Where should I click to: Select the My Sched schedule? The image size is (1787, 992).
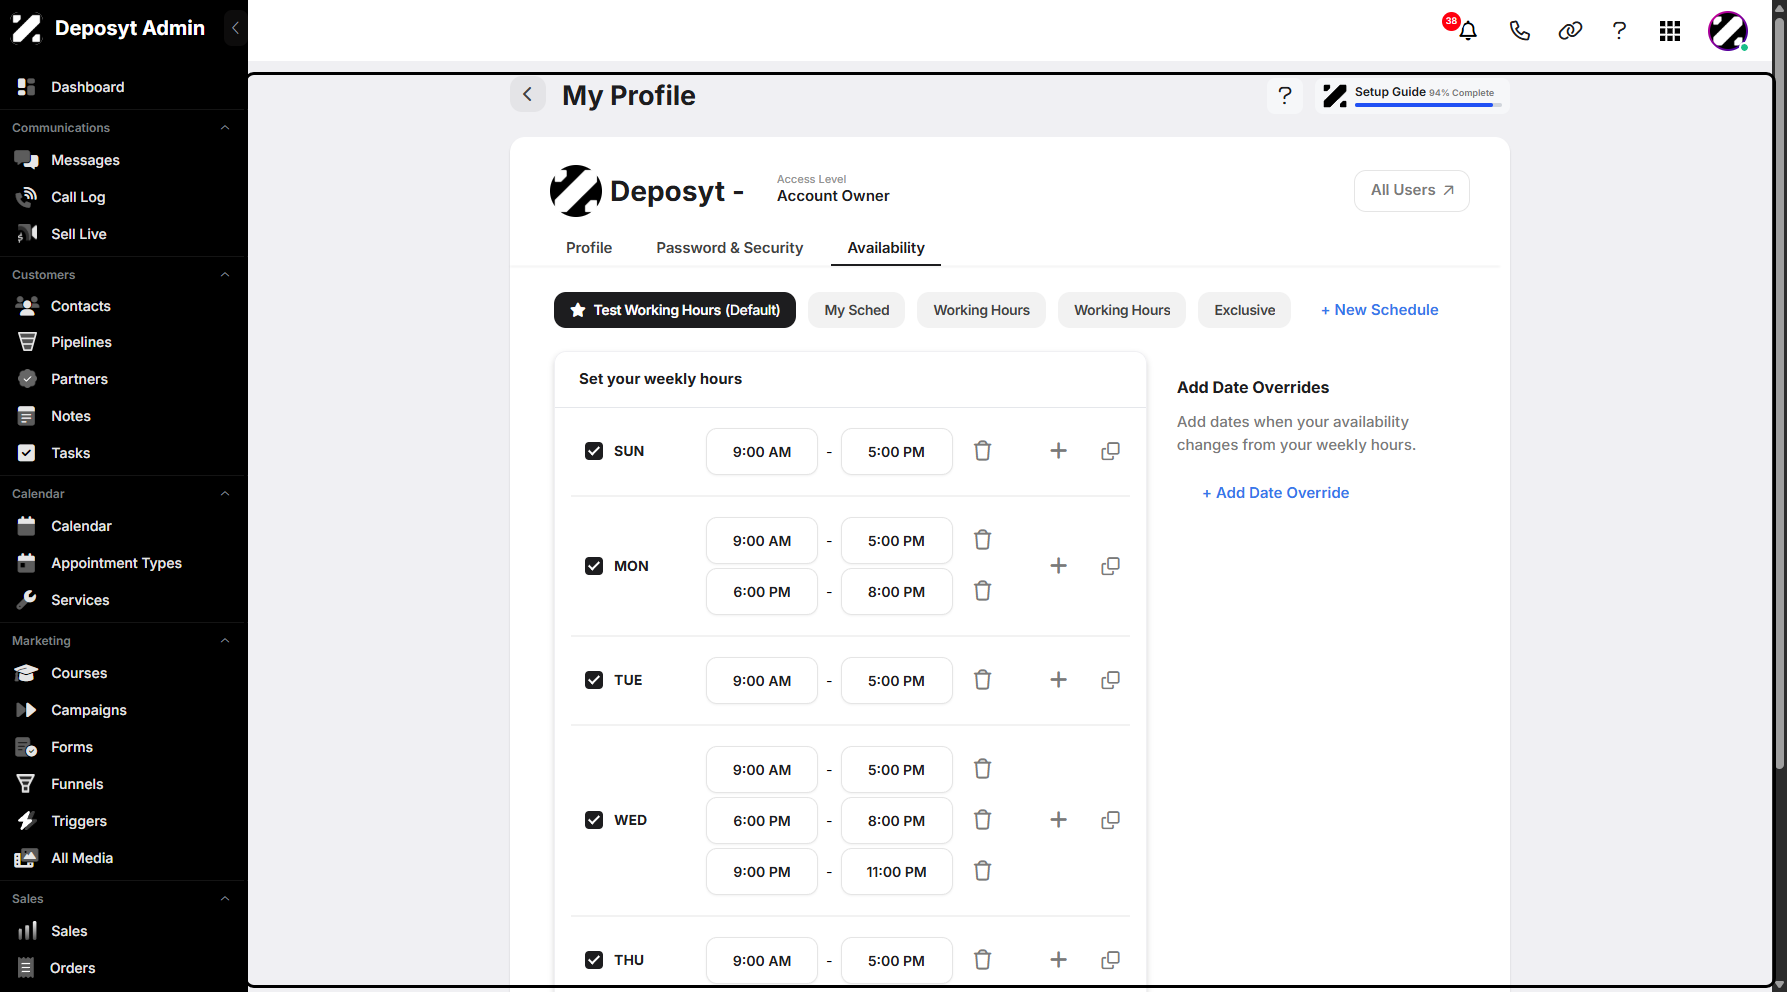pos(857,310)
